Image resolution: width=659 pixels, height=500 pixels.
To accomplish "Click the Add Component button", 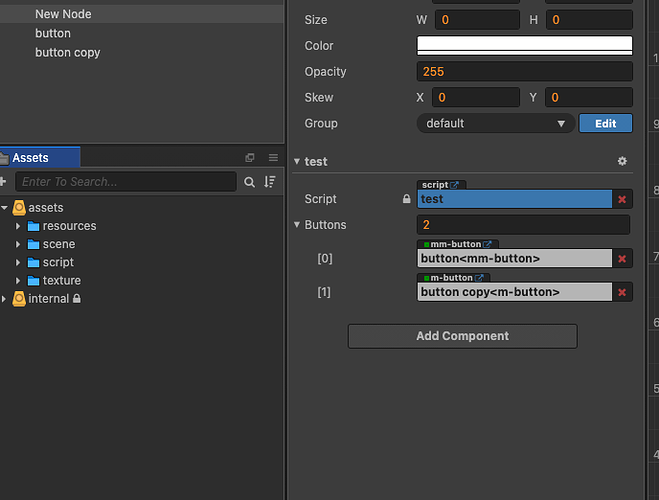I will [462, 336].
